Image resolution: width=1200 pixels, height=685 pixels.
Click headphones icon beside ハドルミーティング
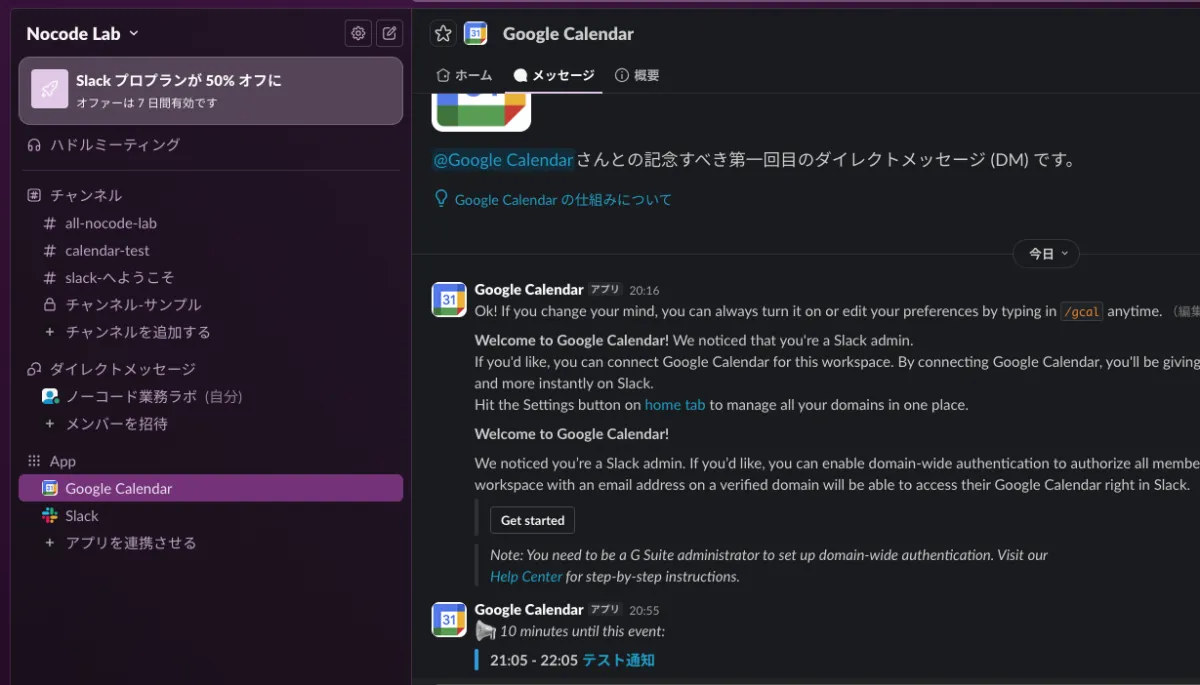pyautogui.click(x=34, y=145)
